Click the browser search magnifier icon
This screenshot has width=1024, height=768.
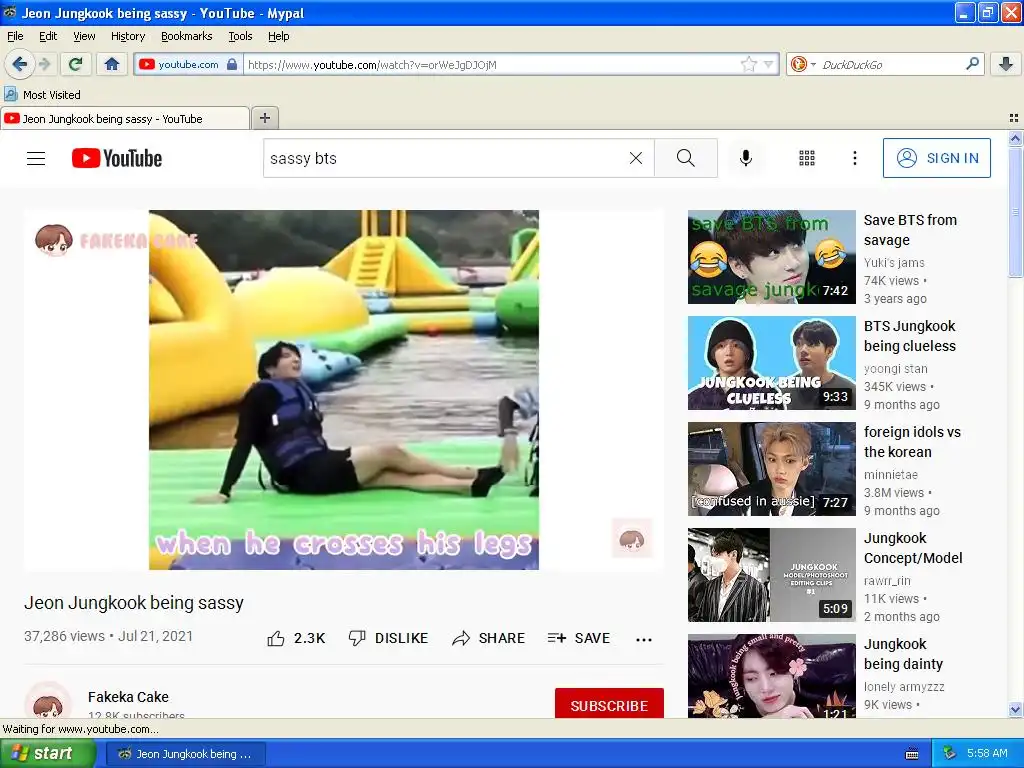(972, 63)
